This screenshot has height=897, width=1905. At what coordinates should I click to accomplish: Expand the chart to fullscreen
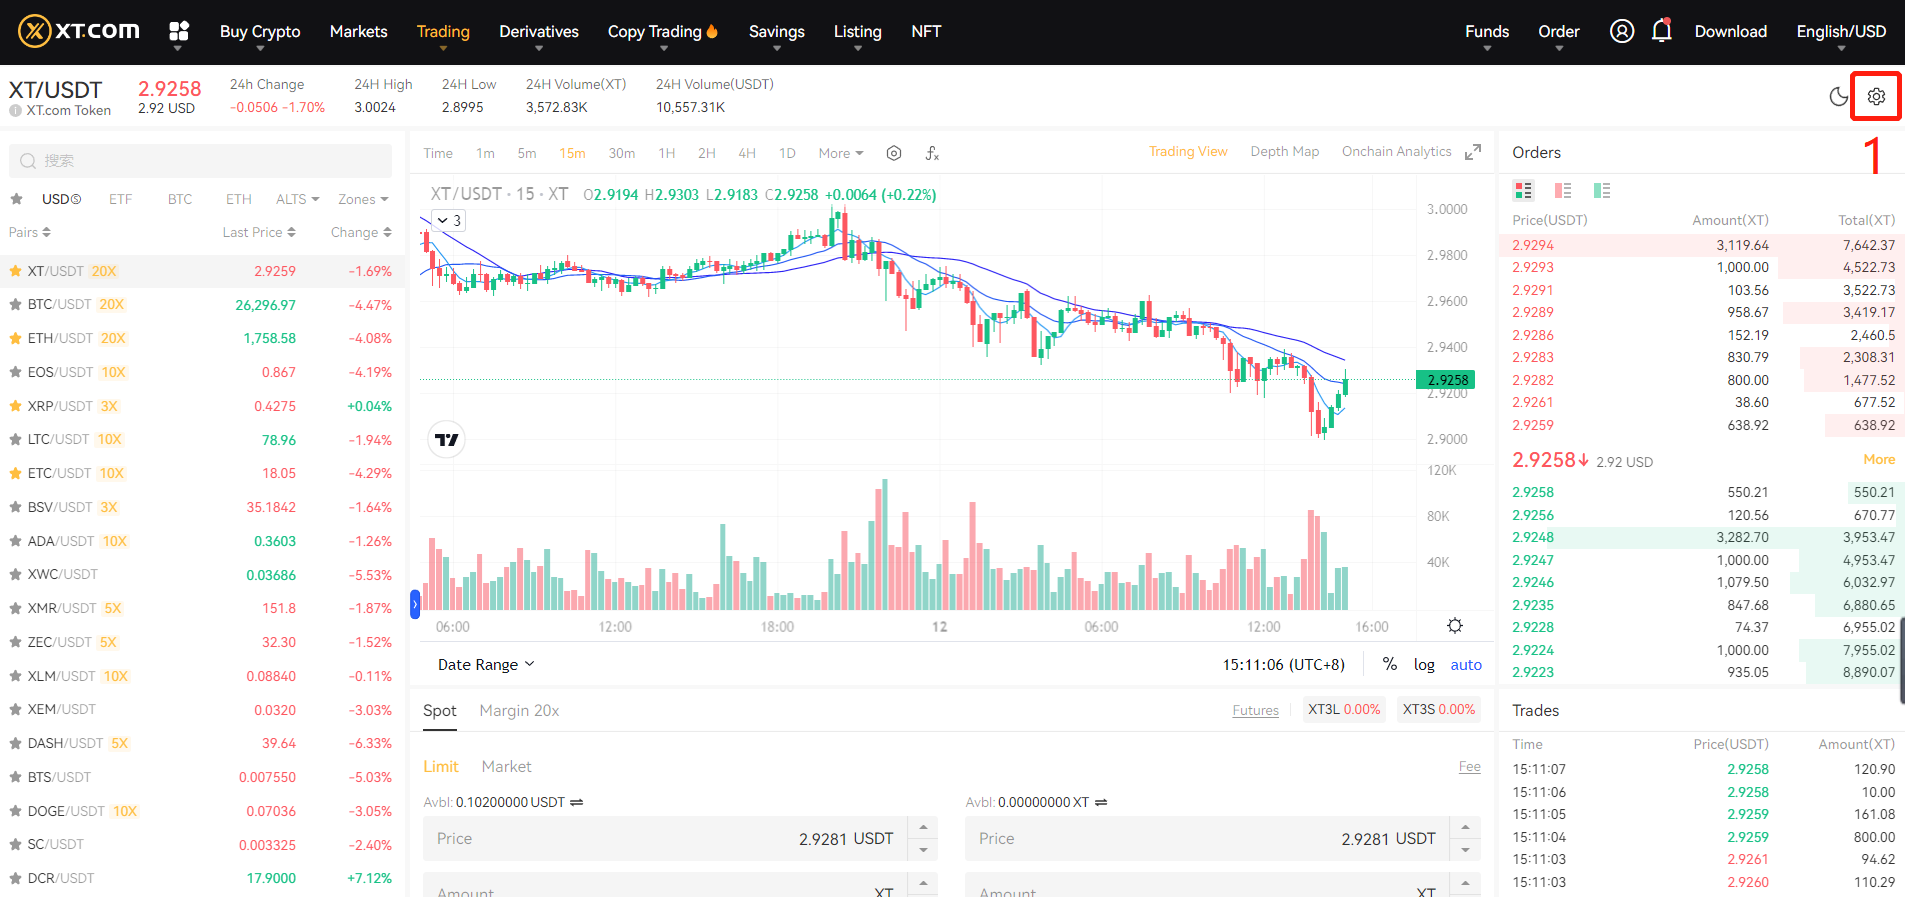[x=1473, y=152]
